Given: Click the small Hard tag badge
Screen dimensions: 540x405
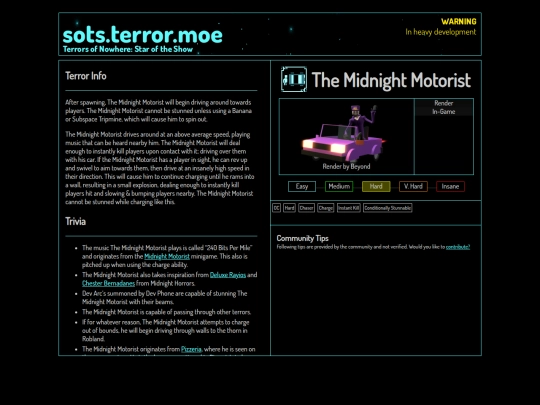Looking at the screenshot, I should coord(289,208).
